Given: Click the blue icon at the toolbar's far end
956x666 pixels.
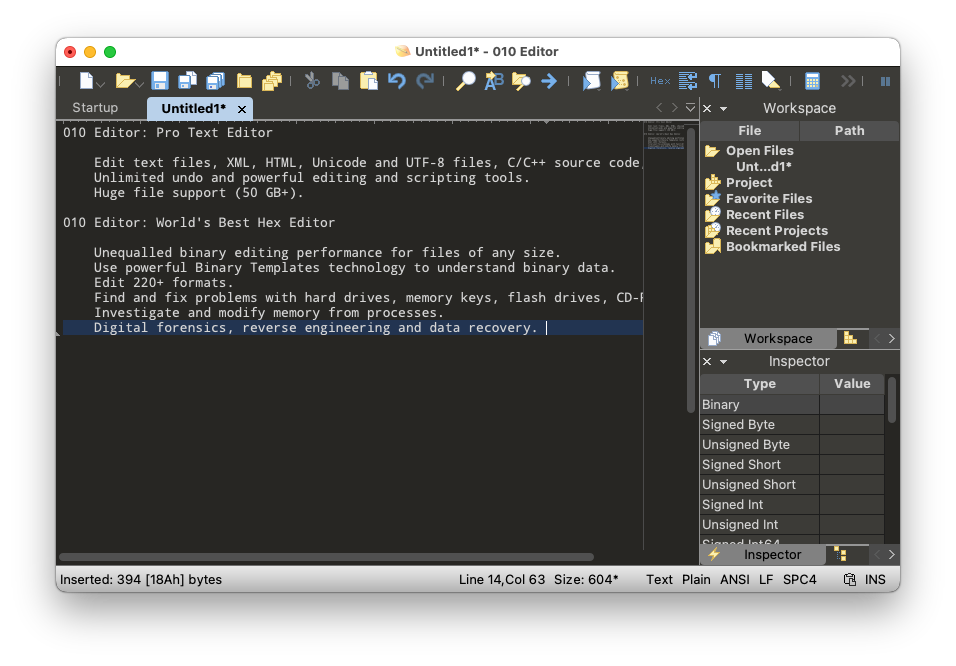Looking at the screenshot, I should [885, 81].
